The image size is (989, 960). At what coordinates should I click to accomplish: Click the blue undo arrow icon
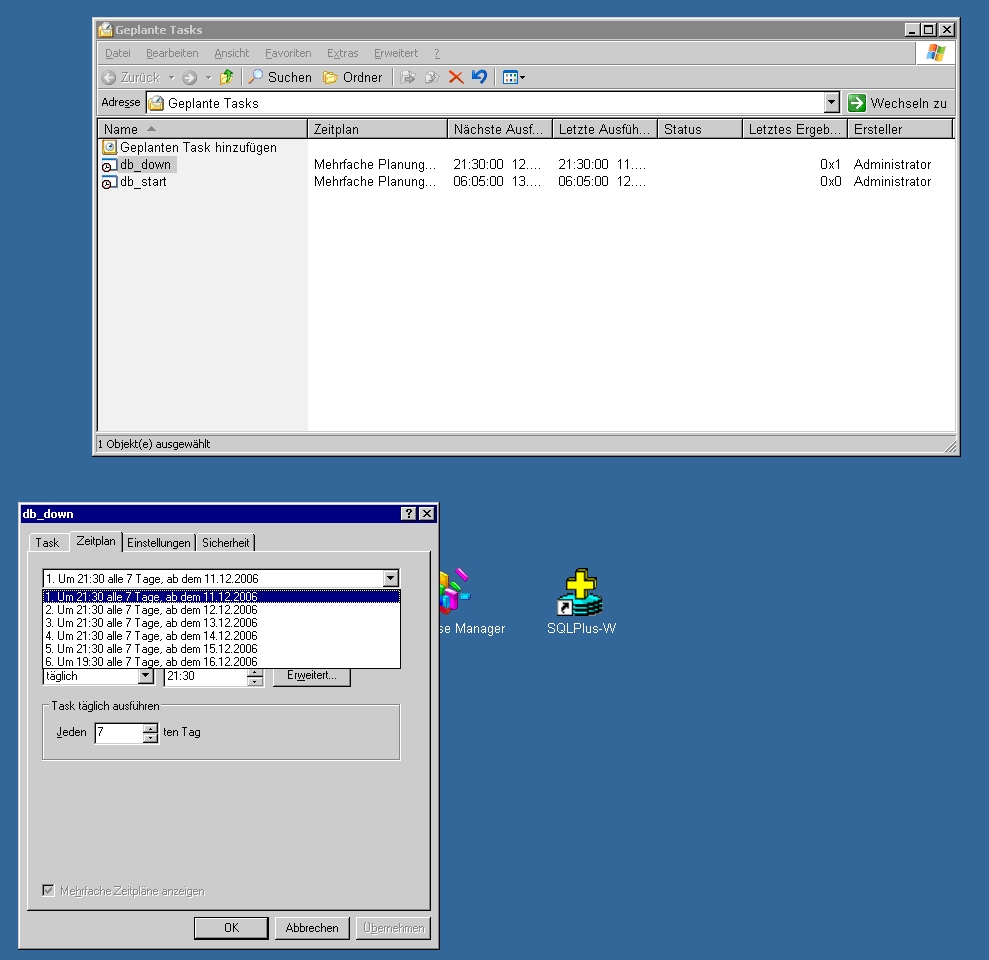point(479,77)
